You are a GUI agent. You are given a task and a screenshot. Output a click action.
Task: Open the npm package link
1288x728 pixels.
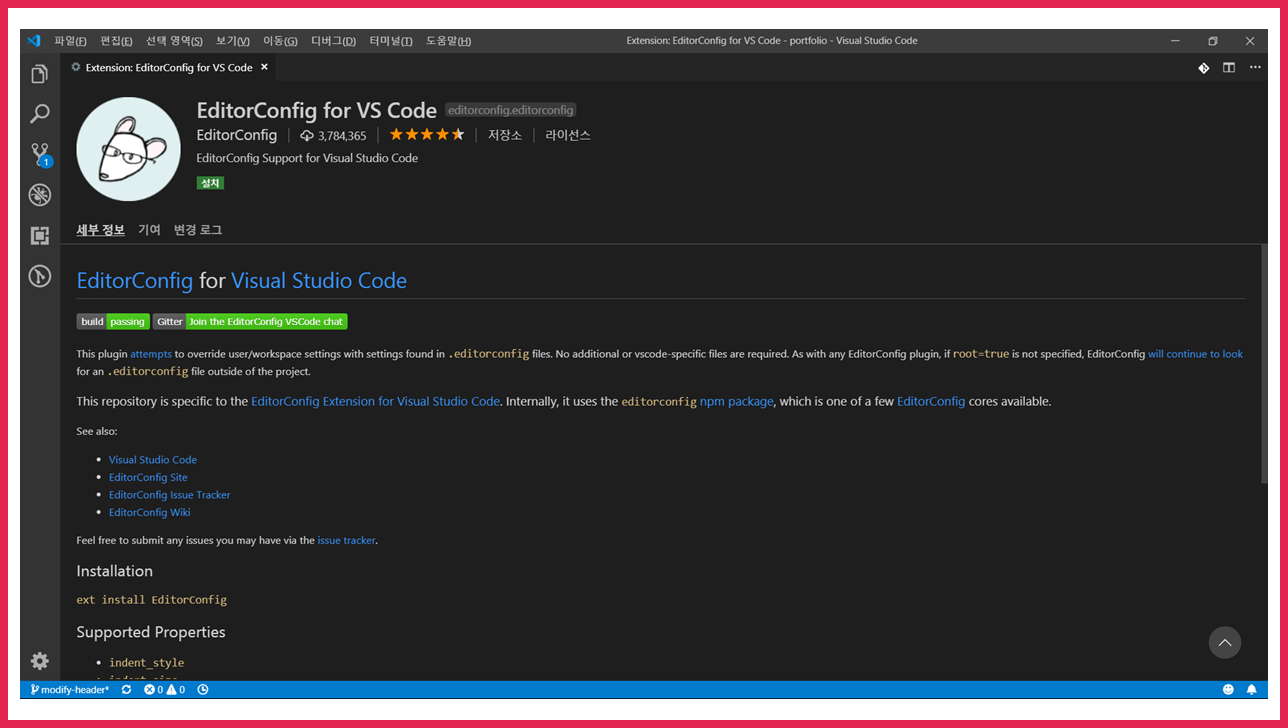tap(736, 401)
